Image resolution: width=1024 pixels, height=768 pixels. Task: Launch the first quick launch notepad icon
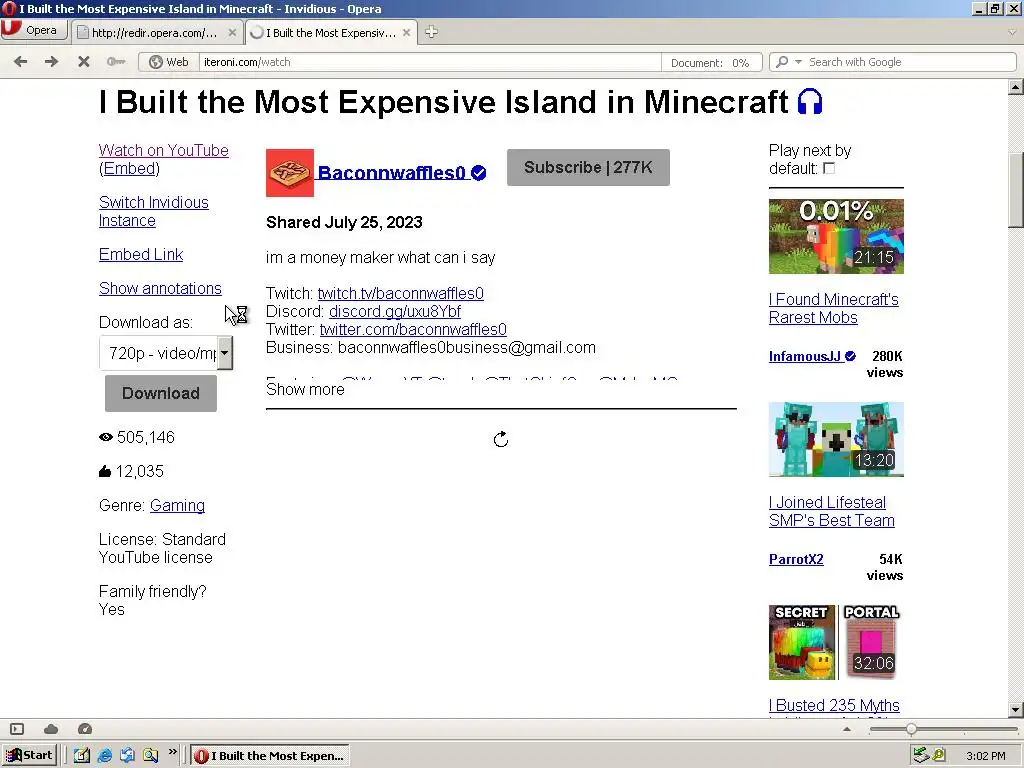coord(82,756)
